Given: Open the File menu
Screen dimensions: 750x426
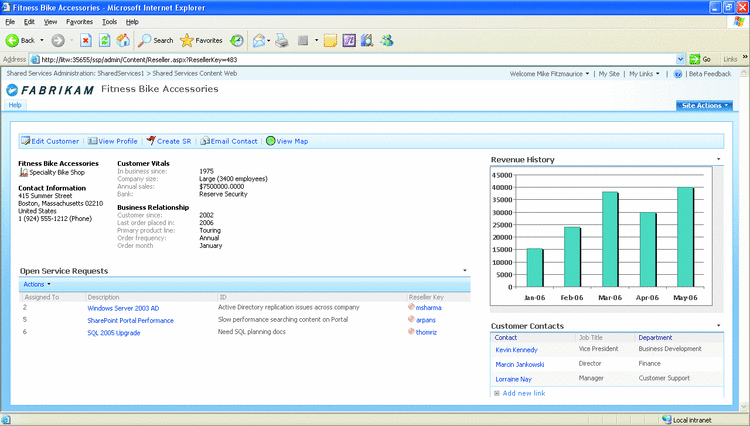Looking at the screenshot, I should coord(10,22).
